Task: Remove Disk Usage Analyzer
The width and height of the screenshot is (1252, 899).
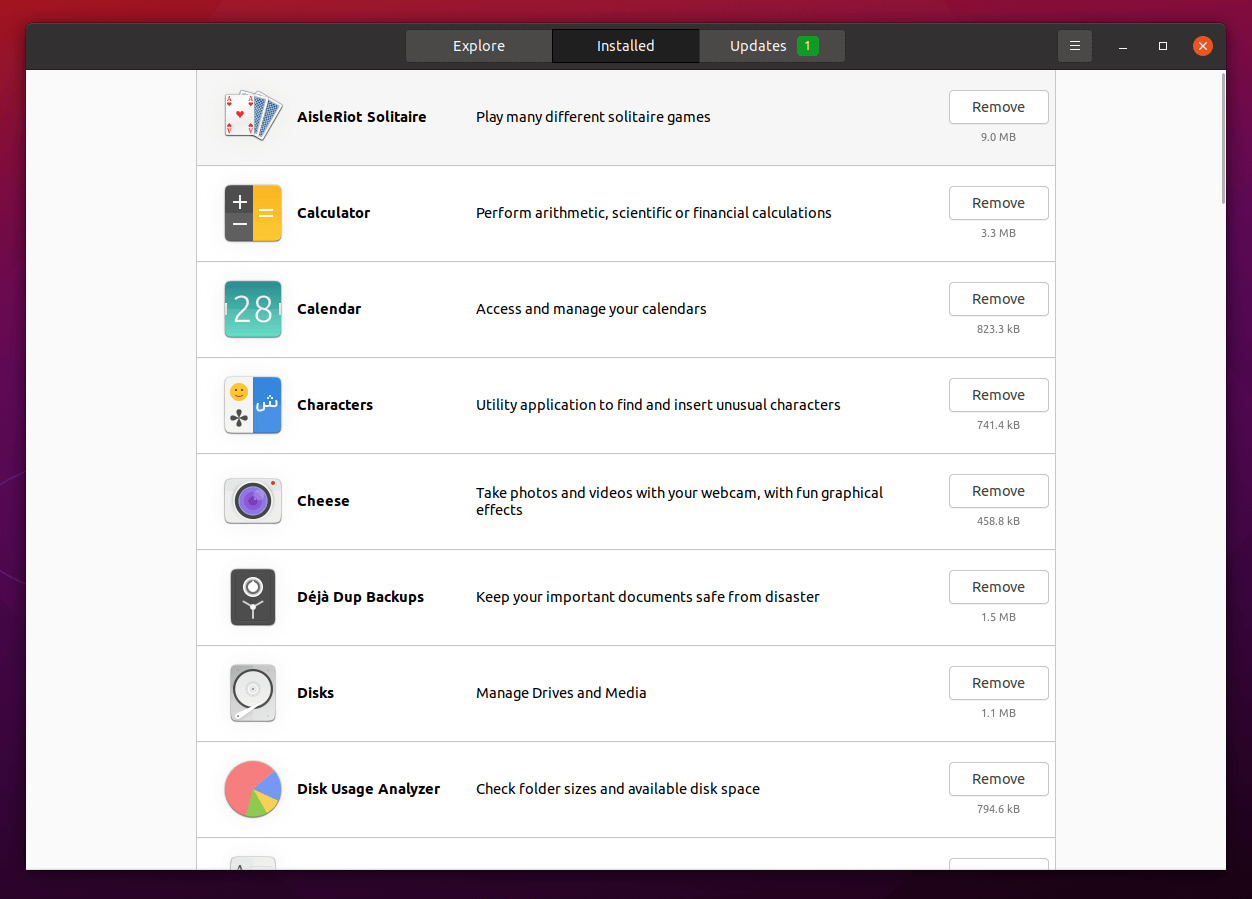Action: click(x=999, y=779)
